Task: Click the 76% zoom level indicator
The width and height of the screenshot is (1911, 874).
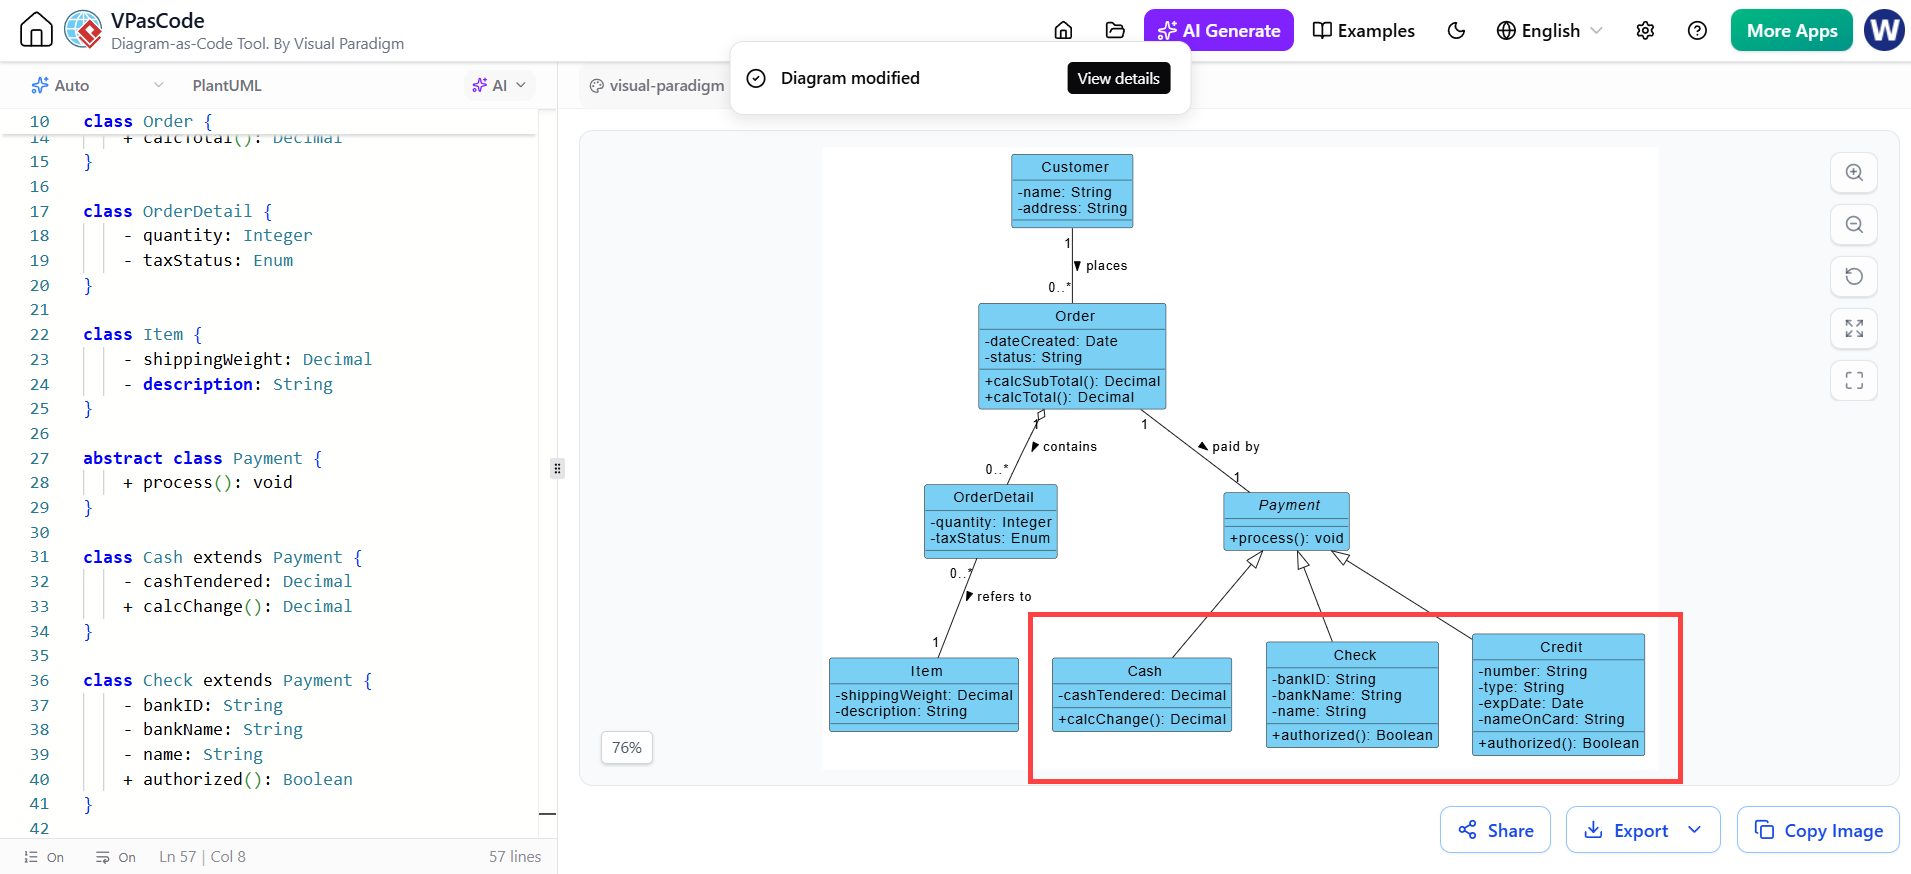Action: coord(627,747)
